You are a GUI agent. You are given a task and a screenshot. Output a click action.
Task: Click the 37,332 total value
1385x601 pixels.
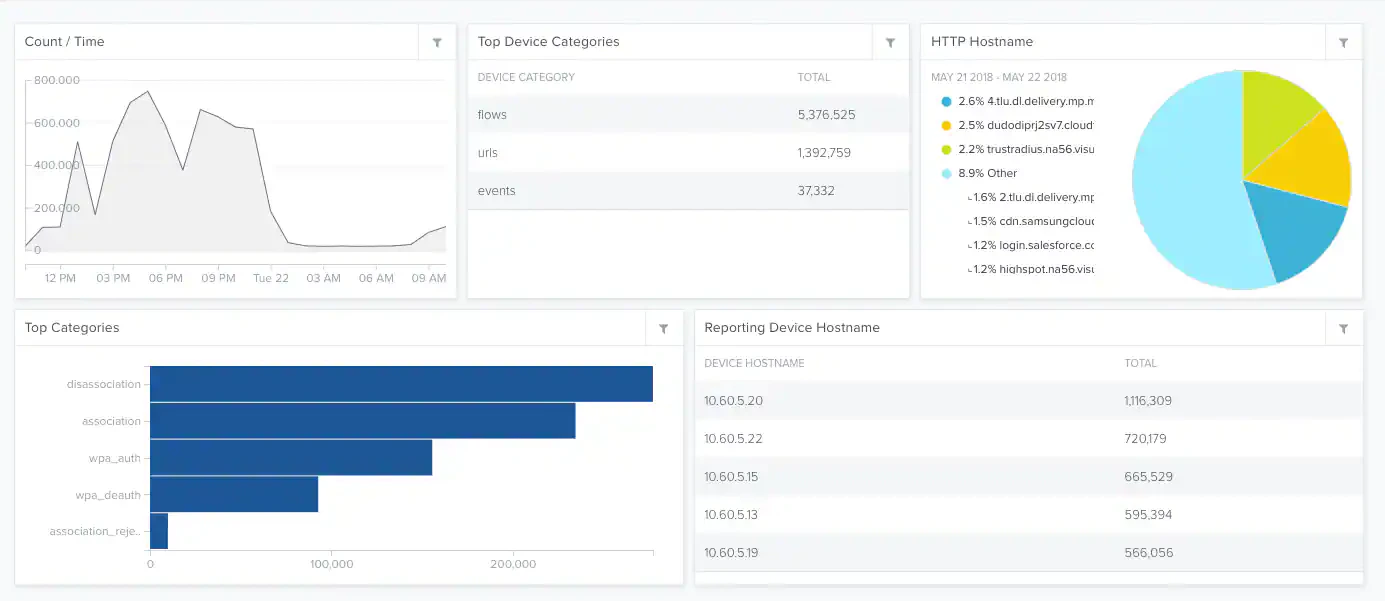816,191
